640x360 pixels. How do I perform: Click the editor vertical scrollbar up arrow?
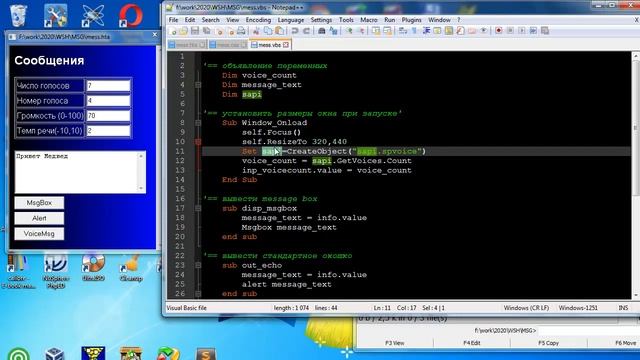636,56
